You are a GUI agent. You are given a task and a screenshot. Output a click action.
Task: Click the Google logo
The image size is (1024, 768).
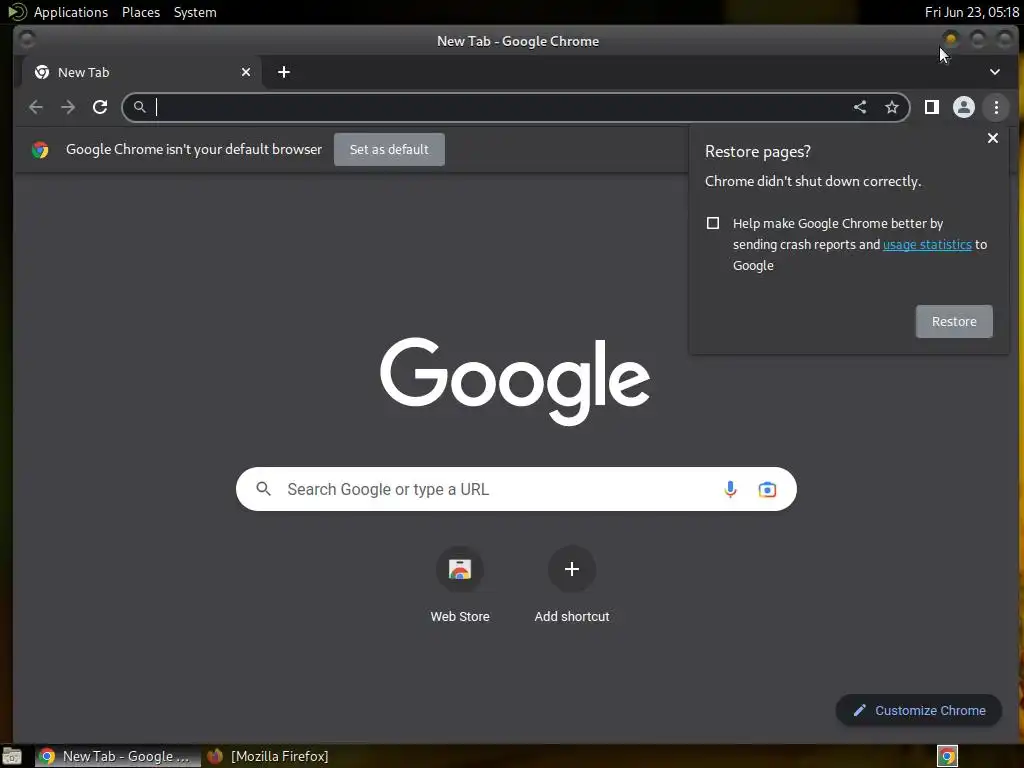[x=515, y=381]
